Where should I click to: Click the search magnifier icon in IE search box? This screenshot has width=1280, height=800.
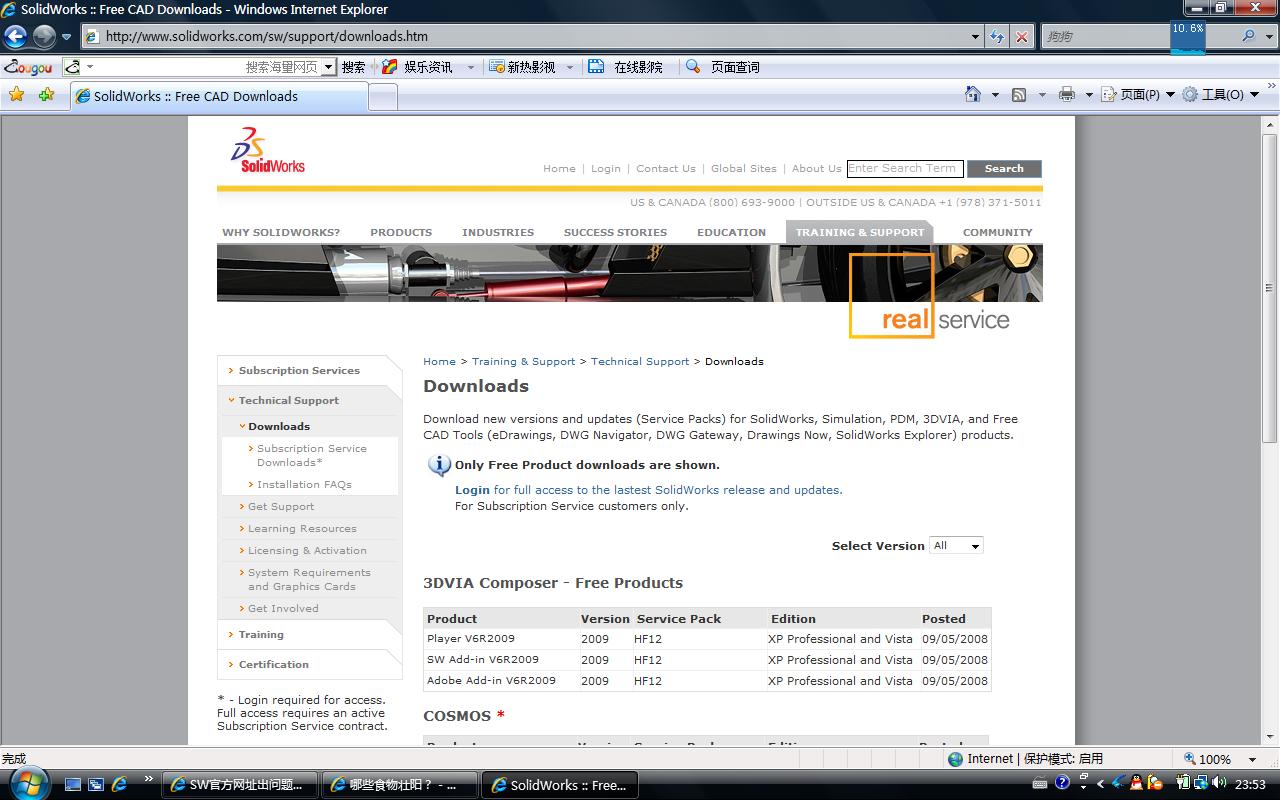click(1248, 36)
